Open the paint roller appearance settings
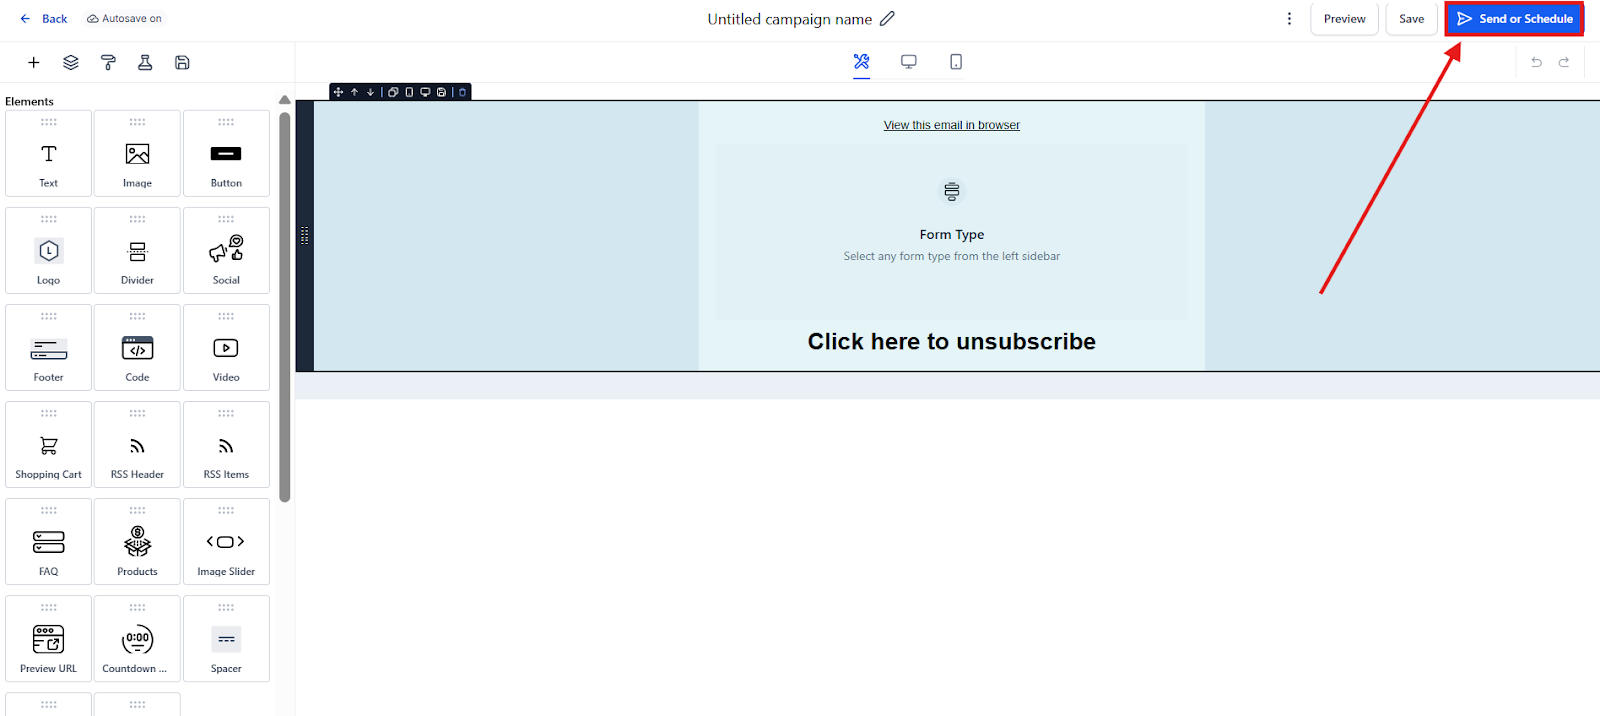The width and height of the screenshot is (1600, 716). click(x=108, y=62)
